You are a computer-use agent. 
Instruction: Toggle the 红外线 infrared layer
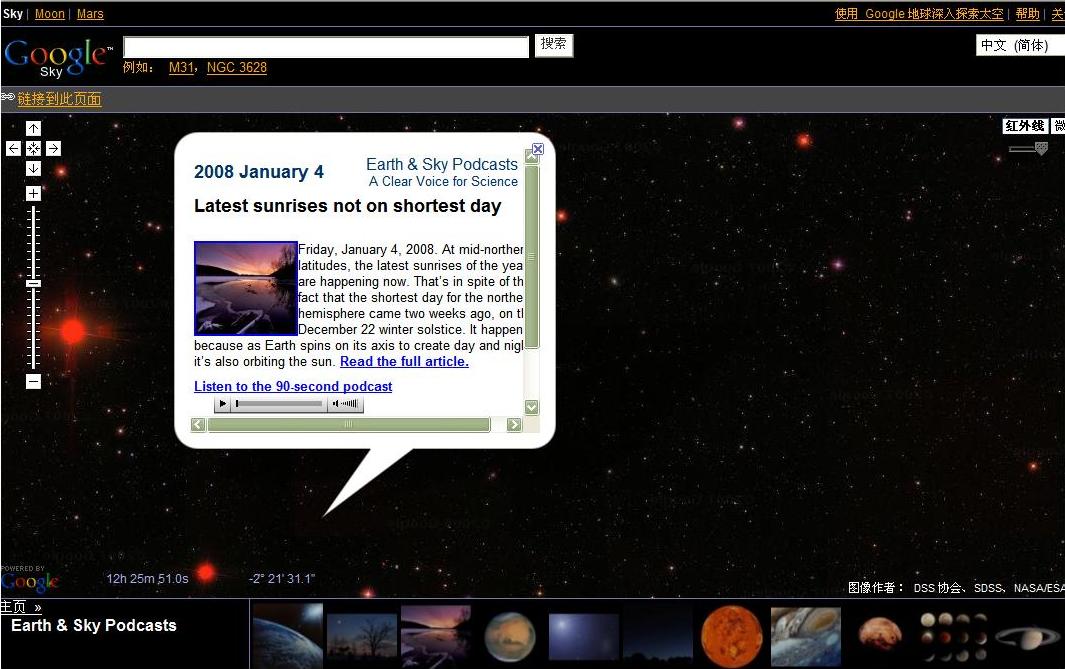[x=1025, y=126]
